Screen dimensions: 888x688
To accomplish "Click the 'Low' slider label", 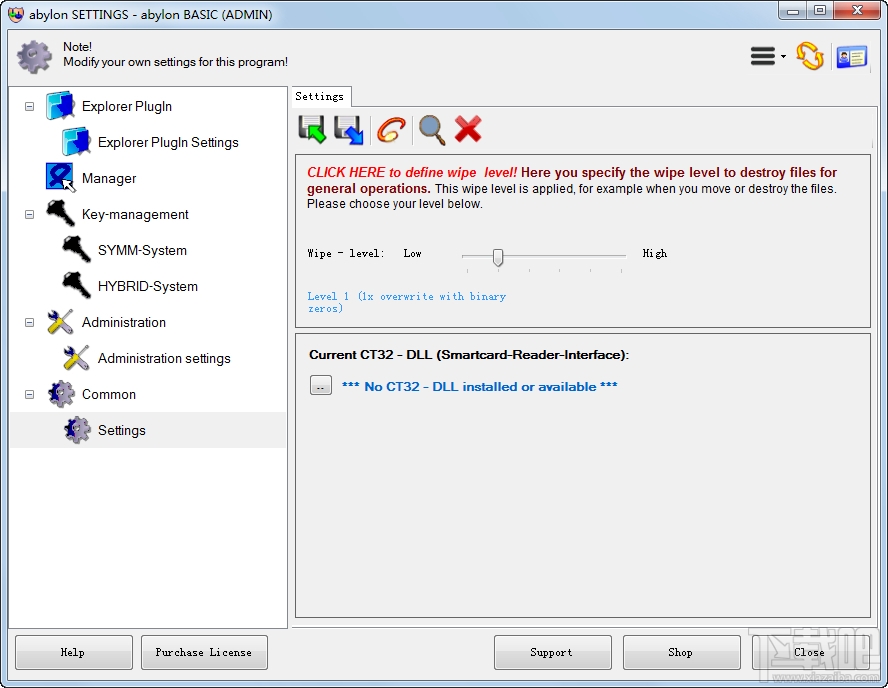I will tap(412, 253).
